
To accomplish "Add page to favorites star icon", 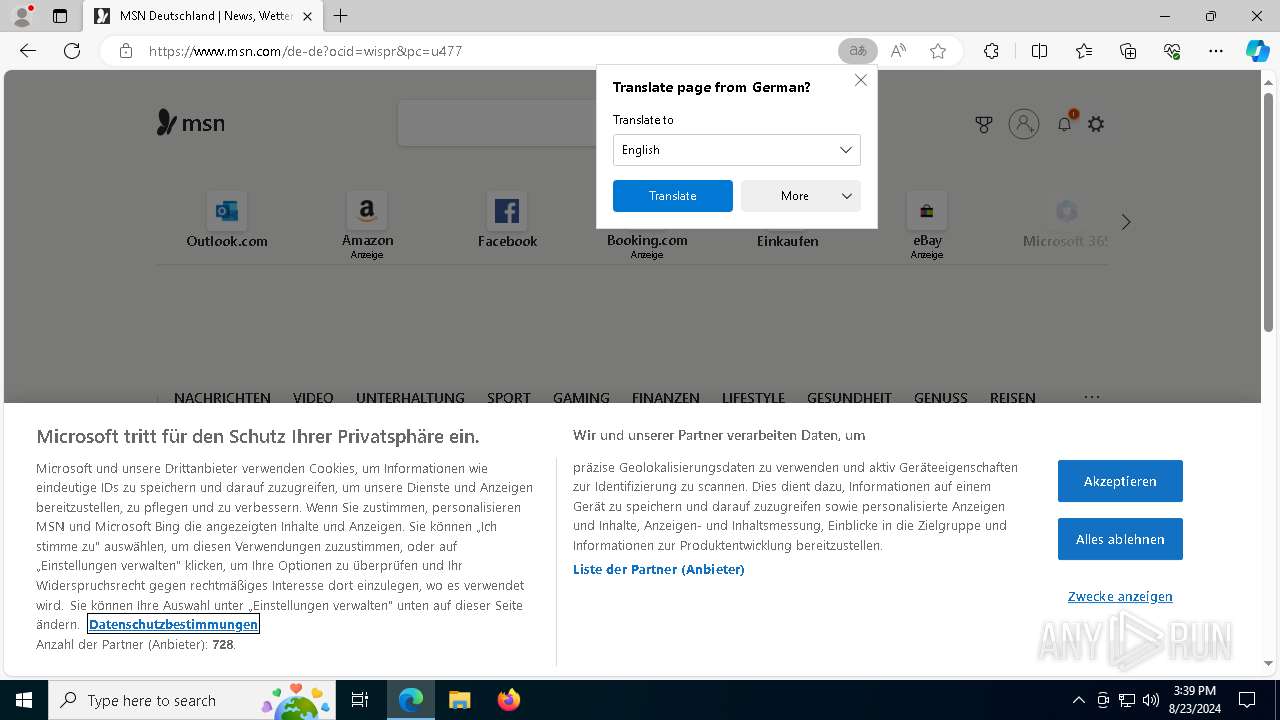I will [938, 51].
